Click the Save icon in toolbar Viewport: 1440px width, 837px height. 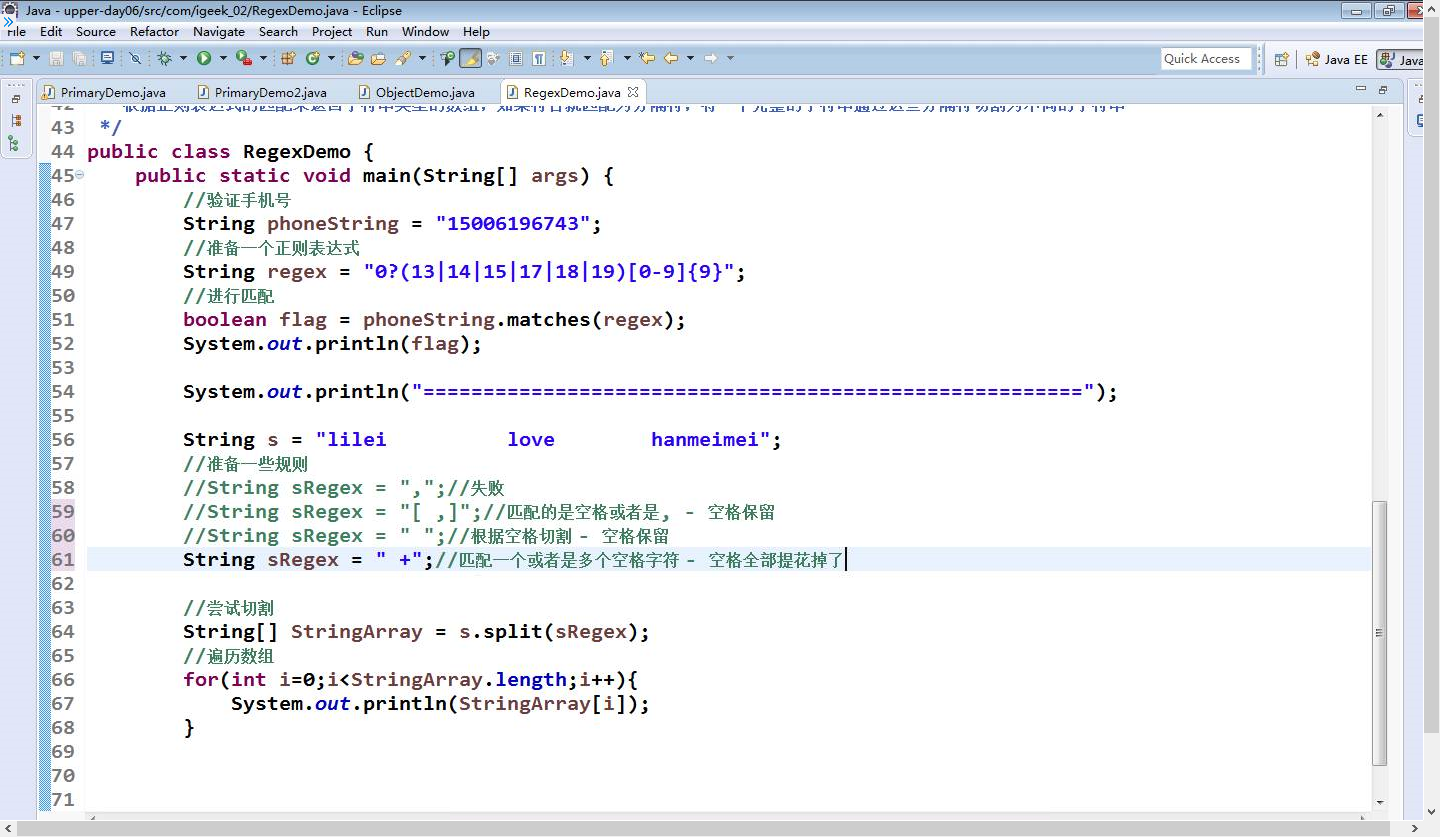pyautogui.click(x=56, y=58)
